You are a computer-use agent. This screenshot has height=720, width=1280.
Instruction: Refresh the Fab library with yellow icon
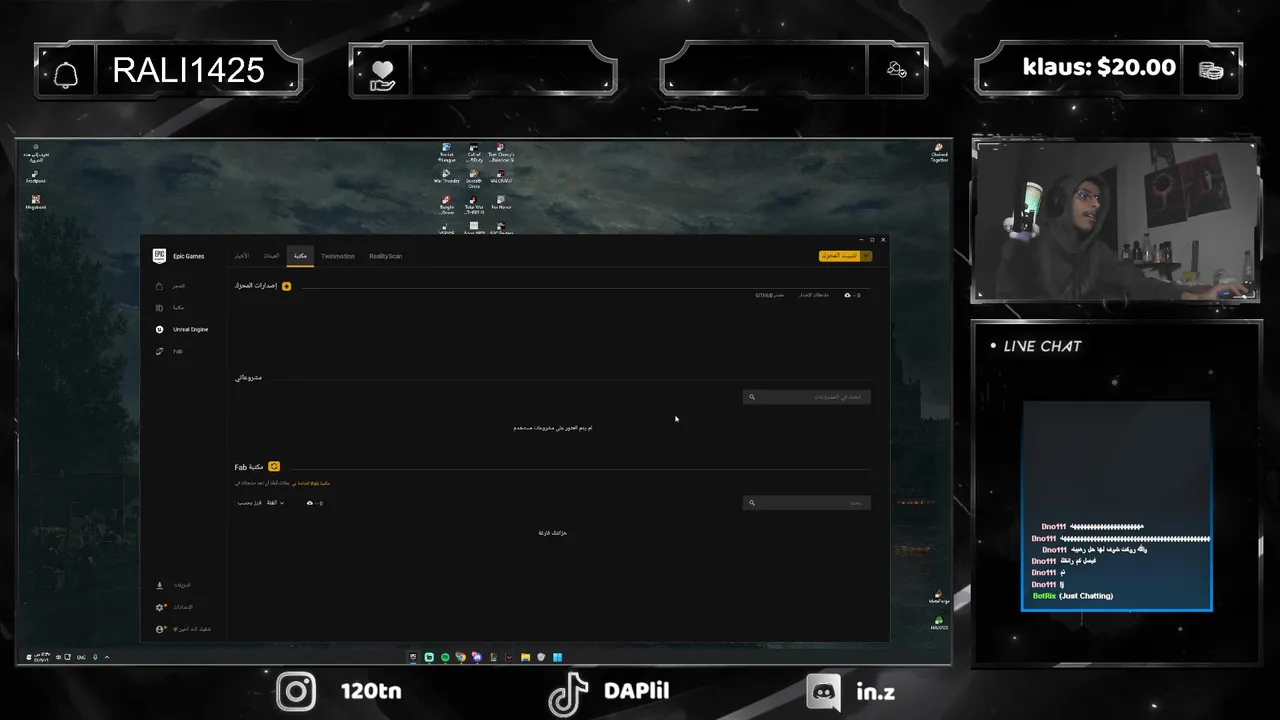coord(274,466)
